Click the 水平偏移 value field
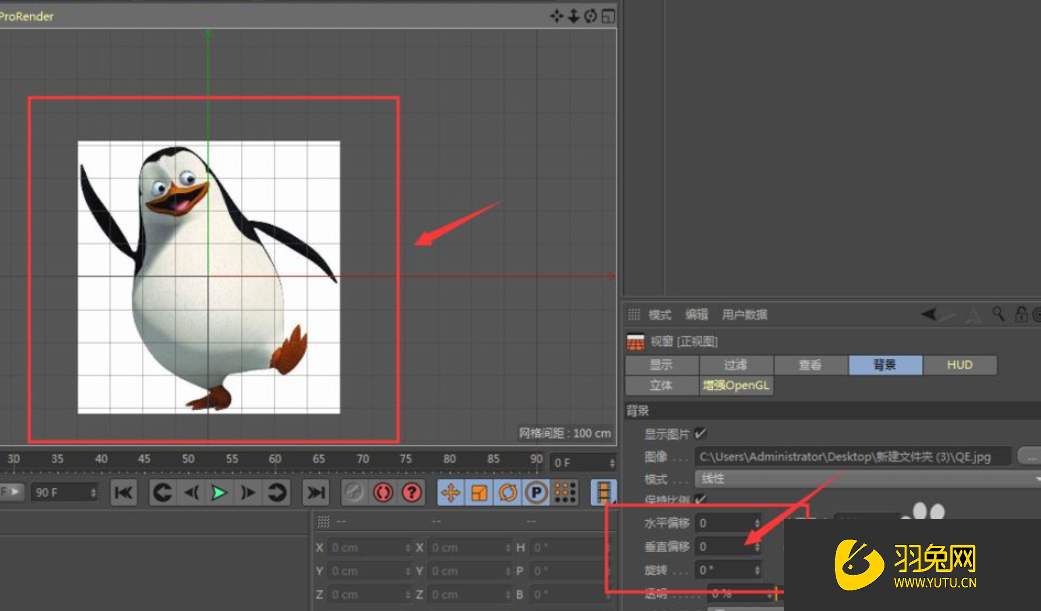The width and height of the screenshot is (1041, 611). pyautogui.click(x=724, y=523)
